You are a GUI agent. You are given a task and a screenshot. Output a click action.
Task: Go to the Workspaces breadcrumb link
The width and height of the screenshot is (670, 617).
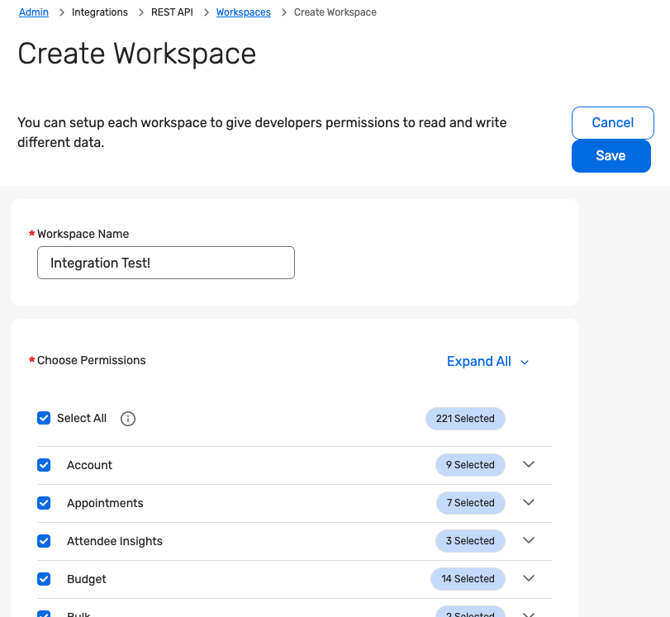click(243, 12)
